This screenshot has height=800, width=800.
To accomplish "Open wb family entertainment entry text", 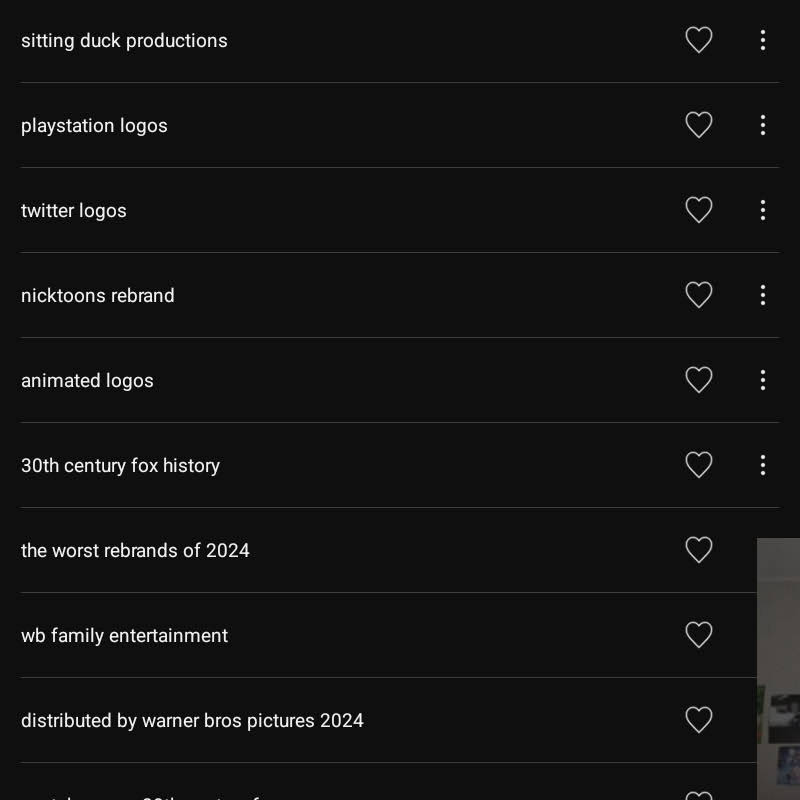I will tap(124, 636).
